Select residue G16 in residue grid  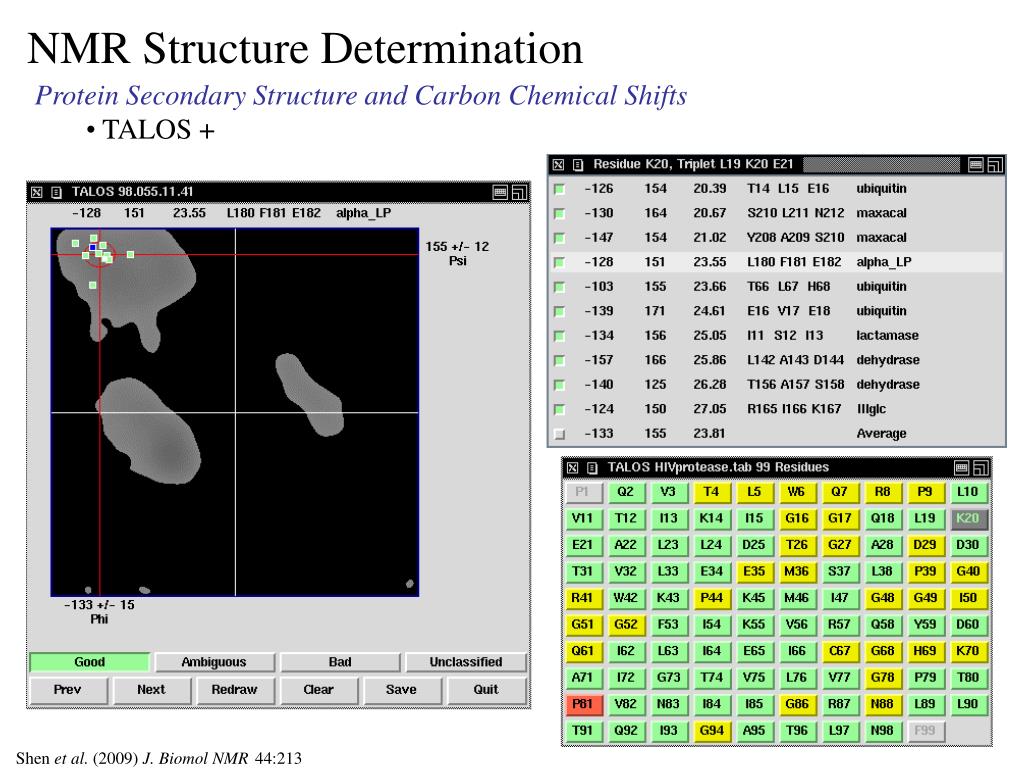797,519
